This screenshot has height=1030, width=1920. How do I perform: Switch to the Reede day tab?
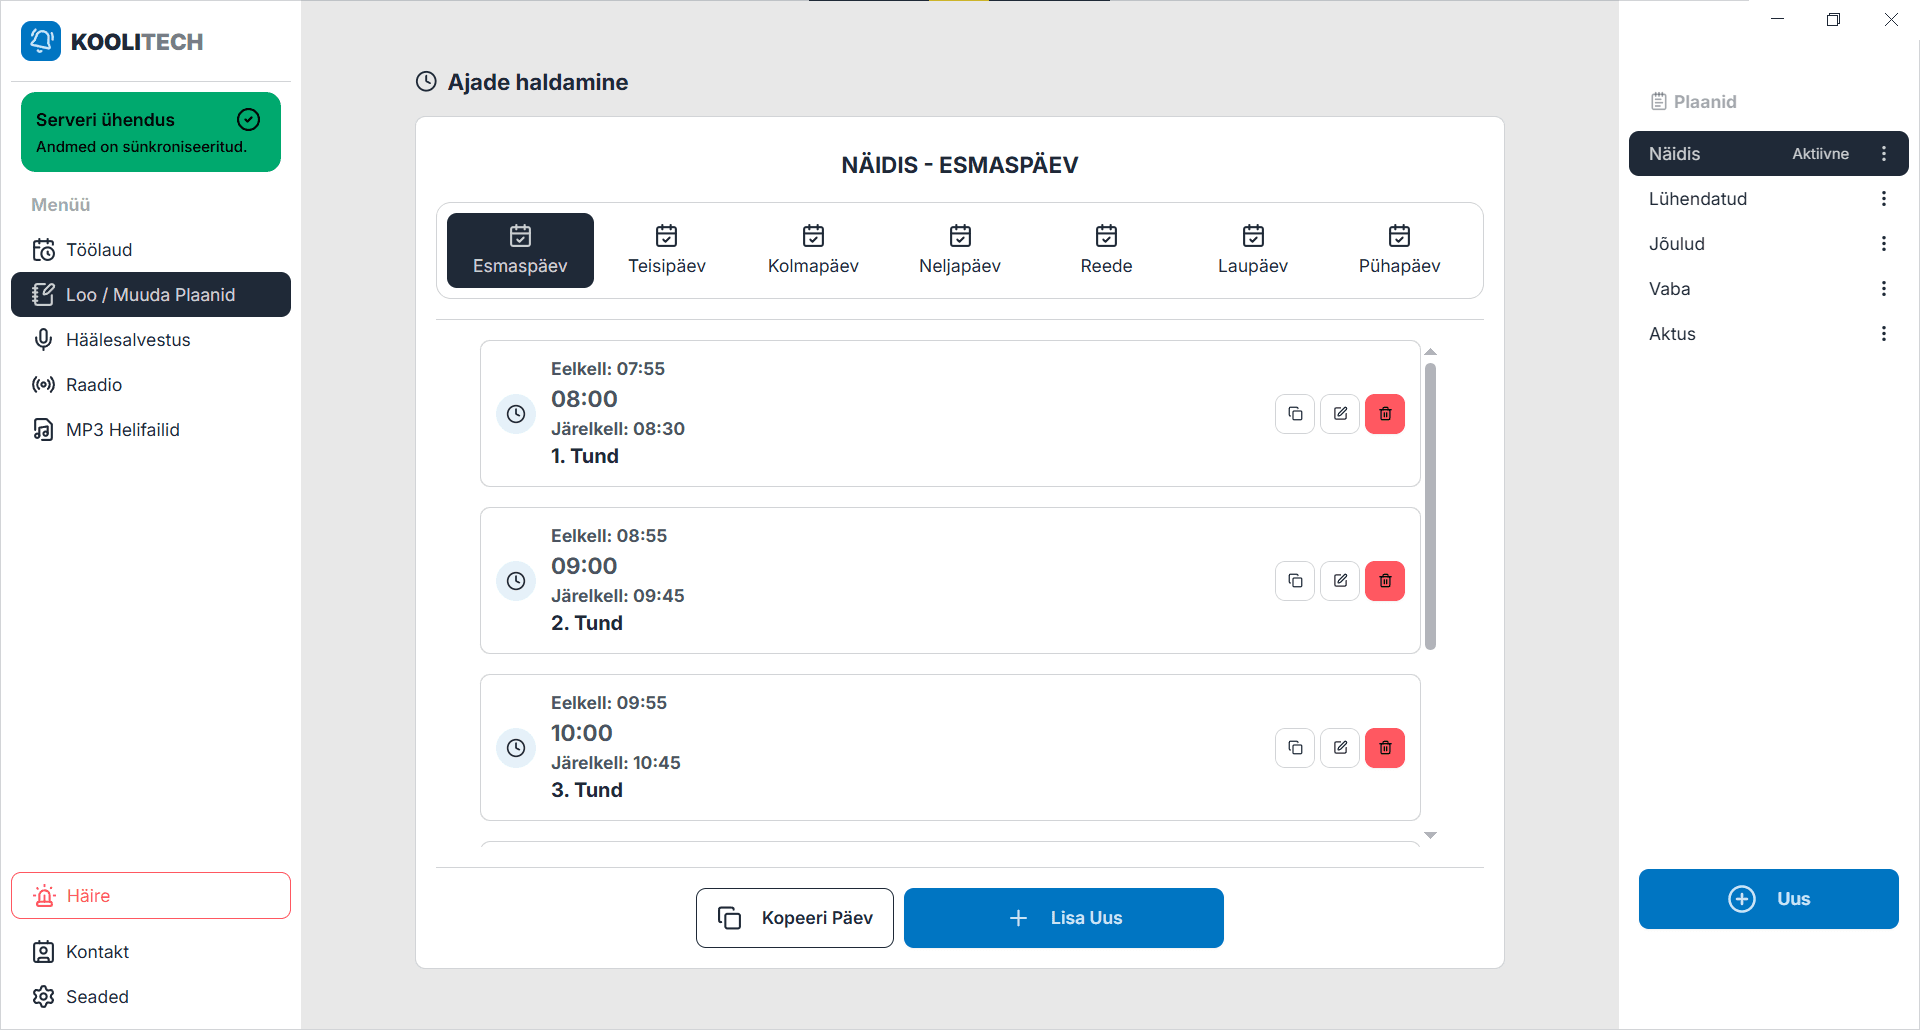pyautogui.click(x=1106, y=250)
